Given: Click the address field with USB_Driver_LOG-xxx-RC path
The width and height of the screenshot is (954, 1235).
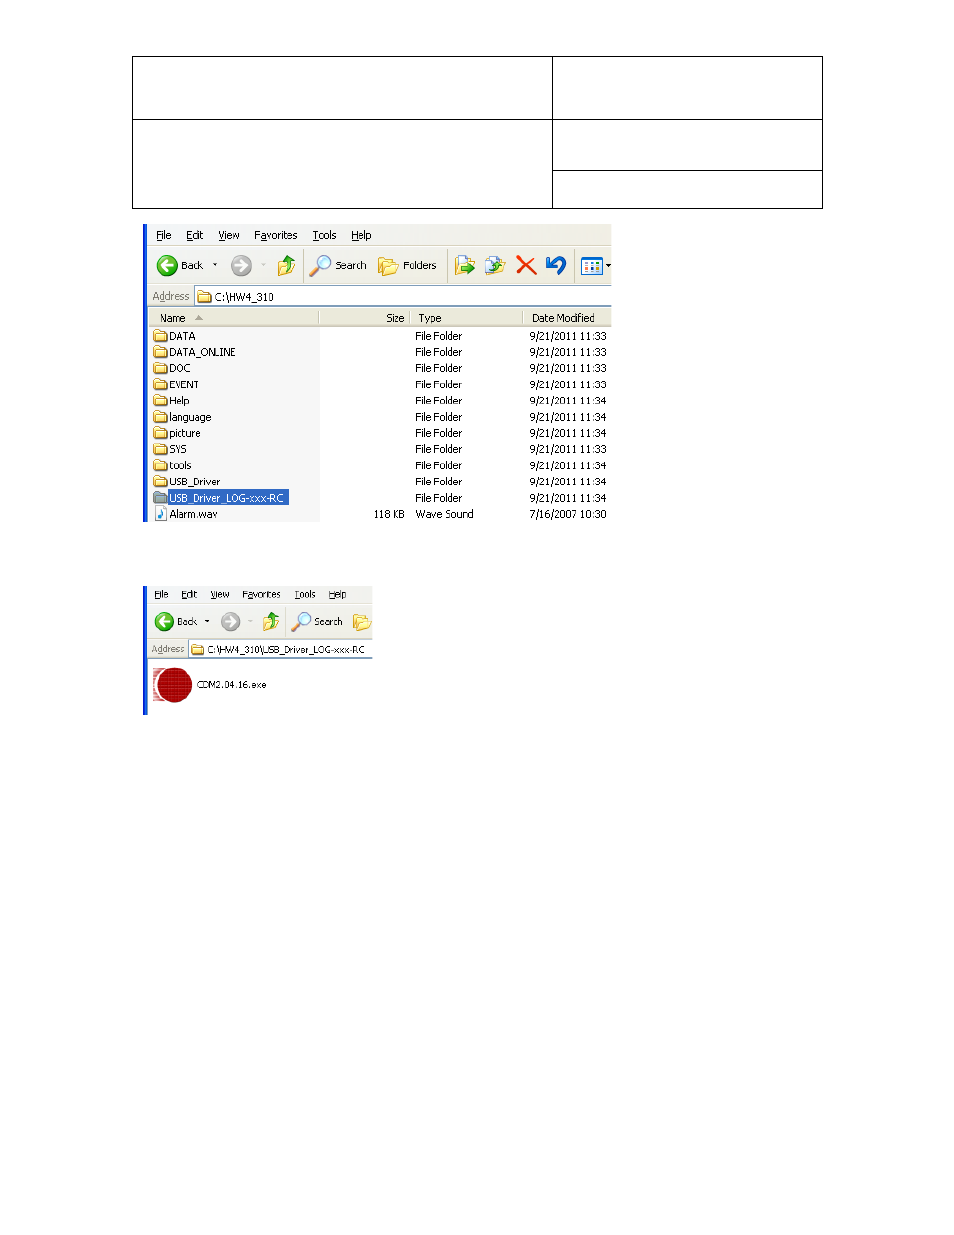Looking at the screenshot, I should click(280, 650).
